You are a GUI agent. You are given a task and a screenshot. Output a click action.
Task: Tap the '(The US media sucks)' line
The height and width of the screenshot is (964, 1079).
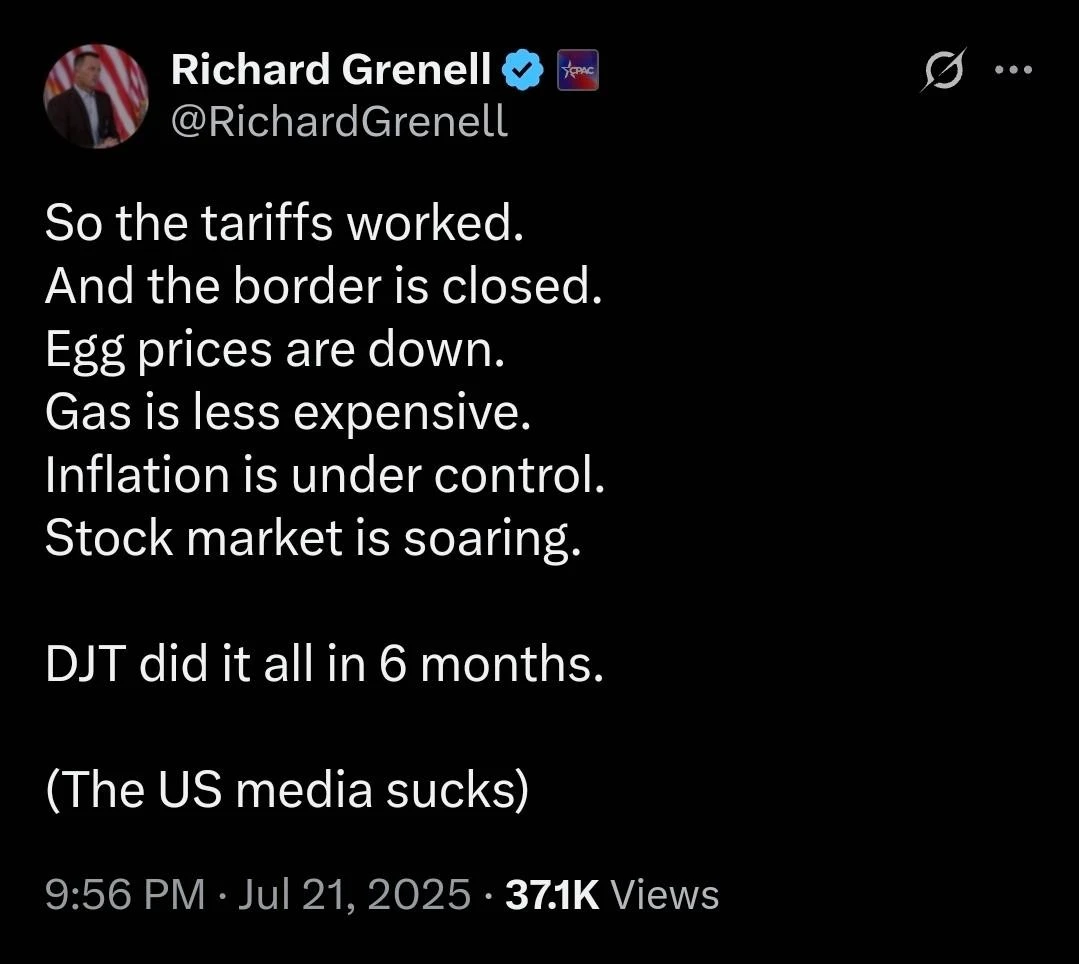[286, 791]
